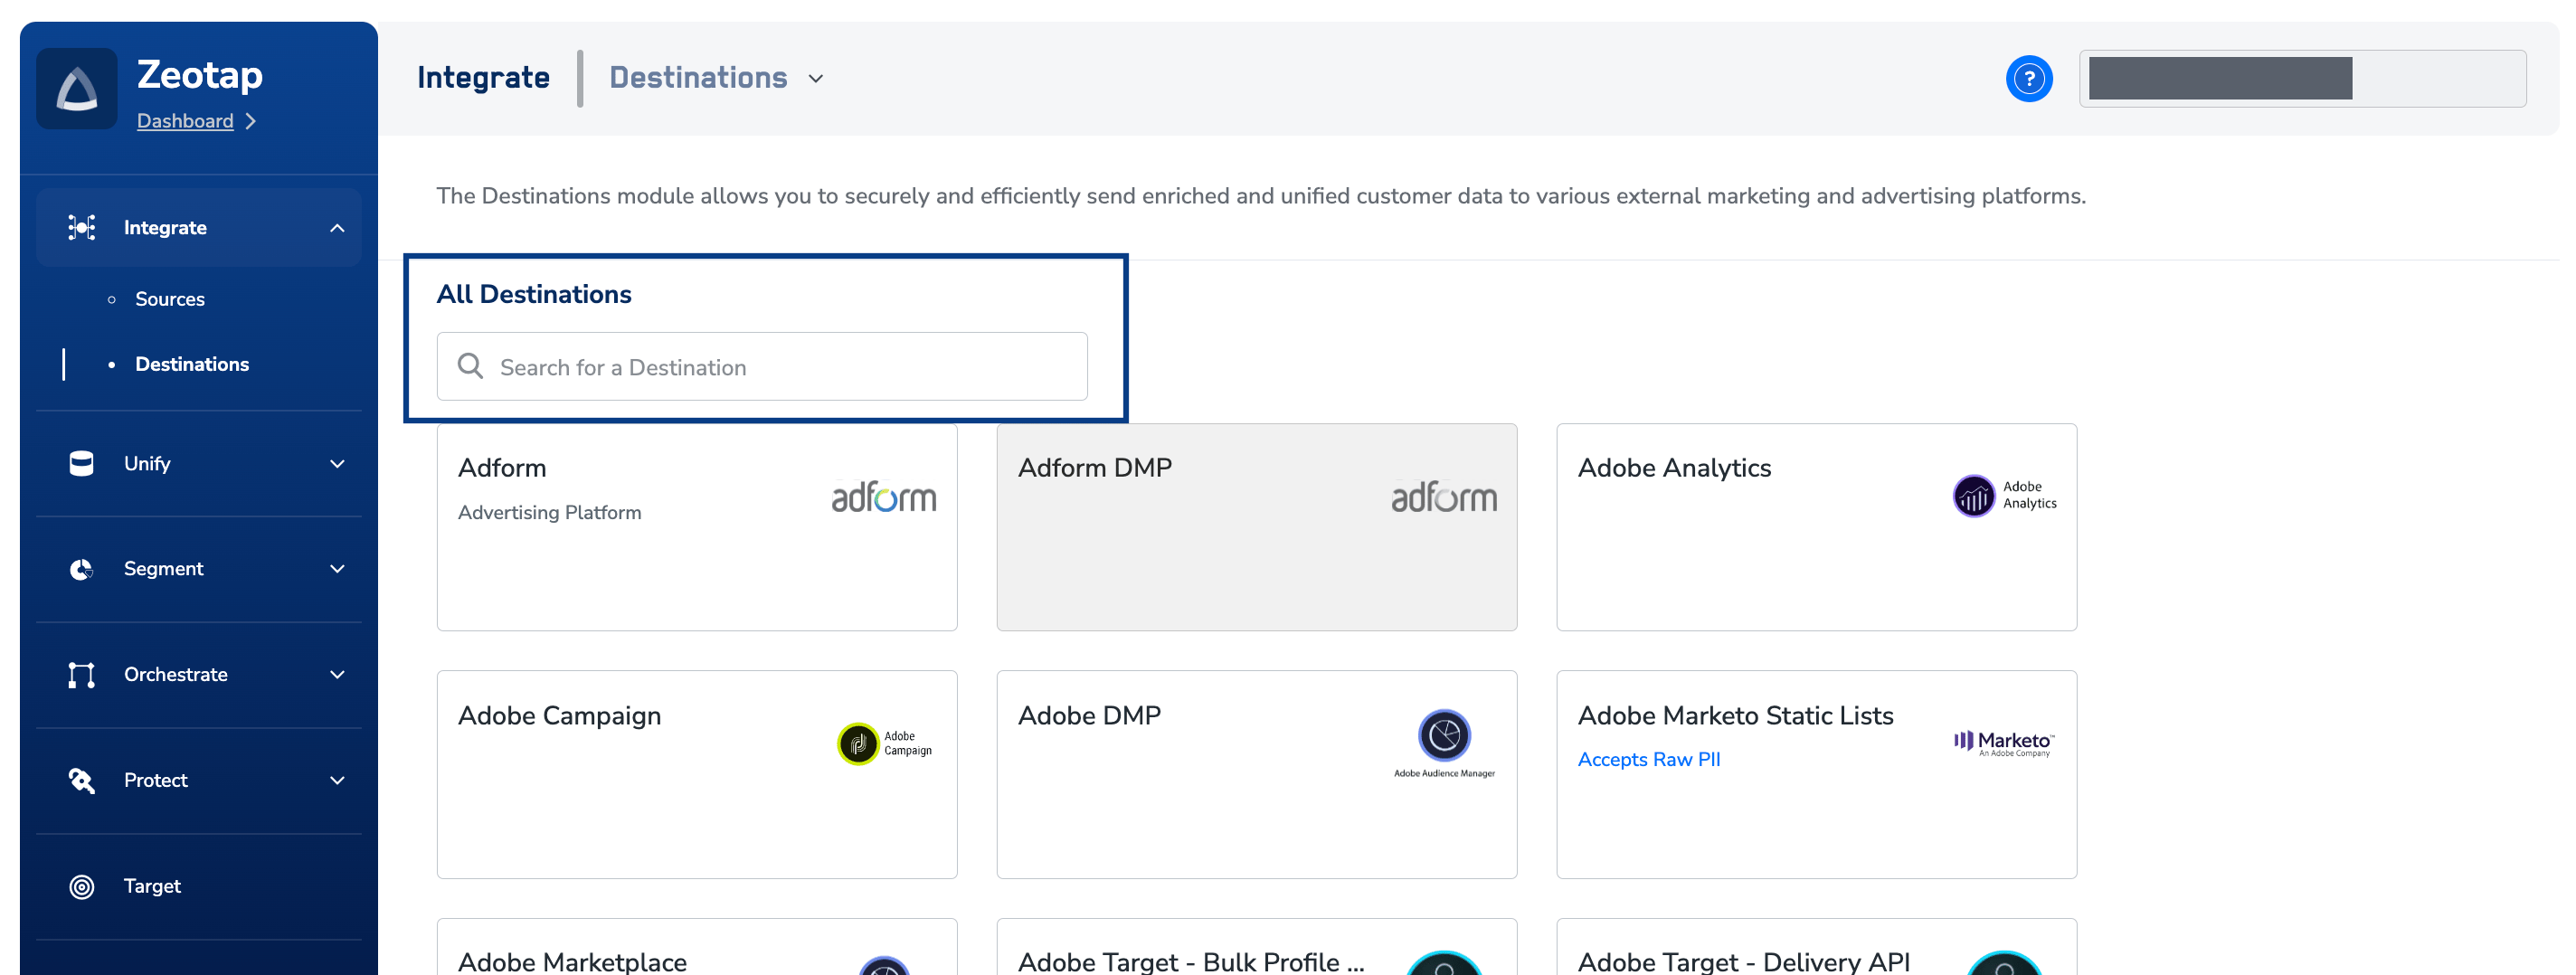
Task: Click the Zeotap logo icon
Action: point(77,89)
